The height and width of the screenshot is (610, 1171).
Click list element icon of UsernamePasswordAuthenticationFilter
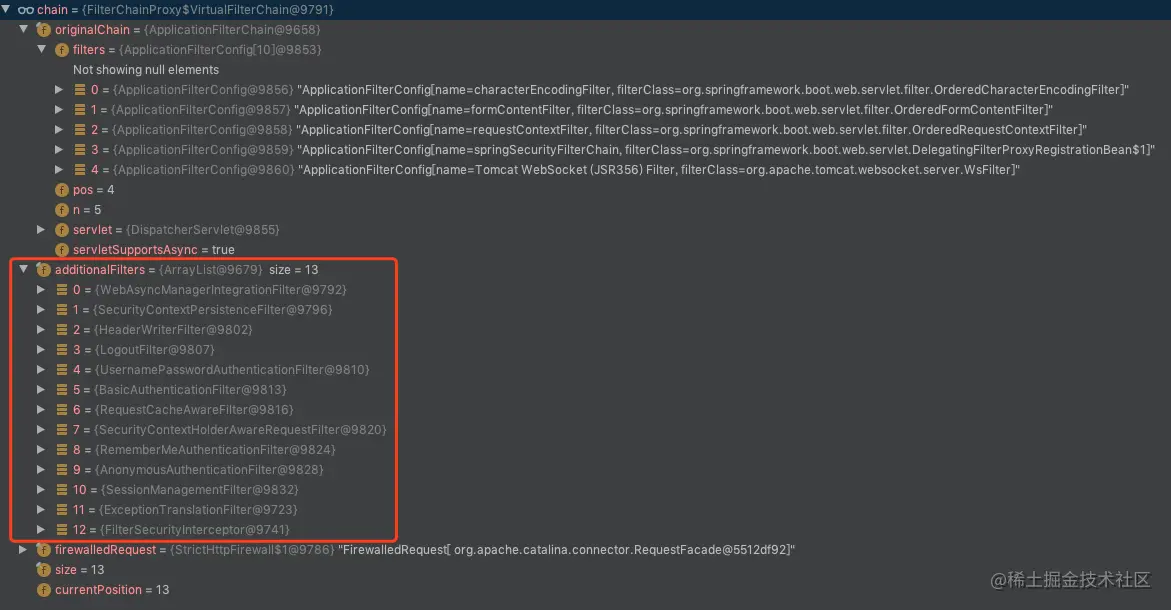coord(62,370)
